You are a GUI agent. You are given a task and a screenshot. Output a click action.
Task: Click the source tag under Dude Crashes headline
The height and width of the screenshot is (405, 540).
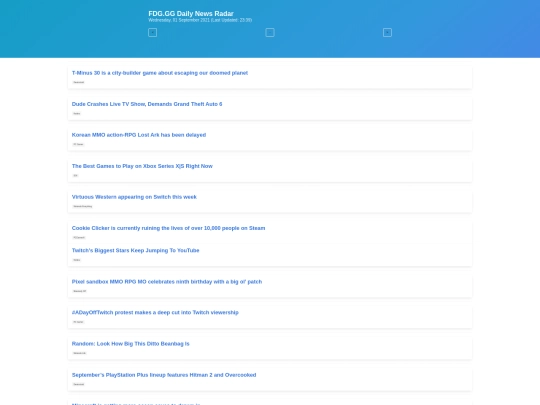tap(77, 114)
